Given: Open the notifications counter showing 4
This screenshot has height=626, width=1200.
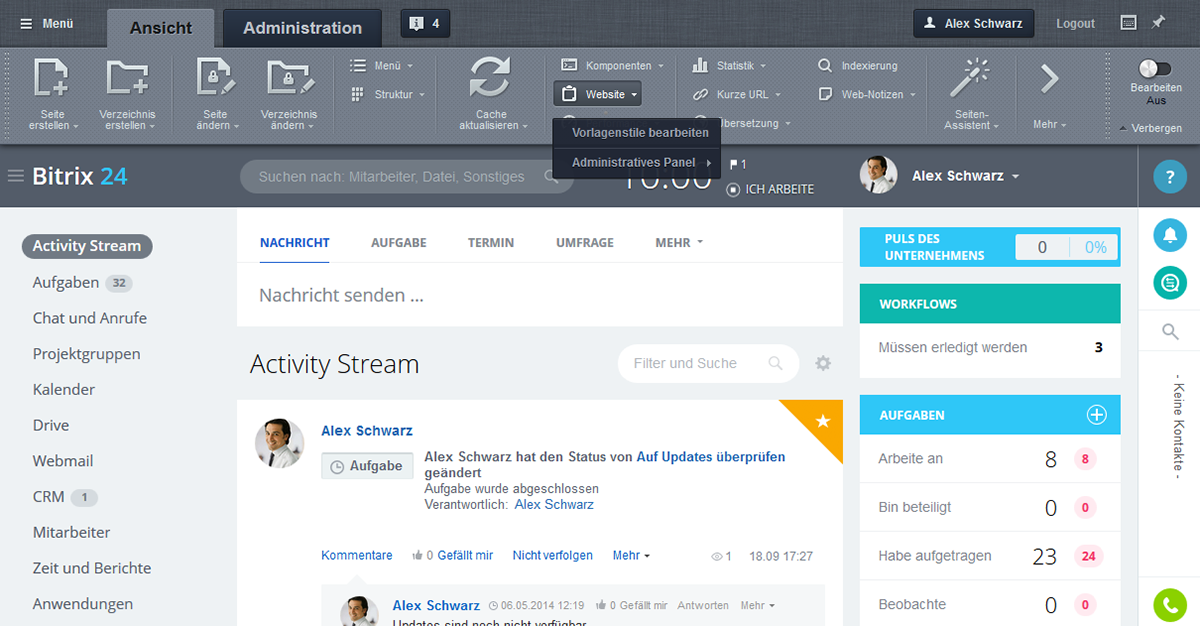Looking at the screenshot, I should point(425,24).
